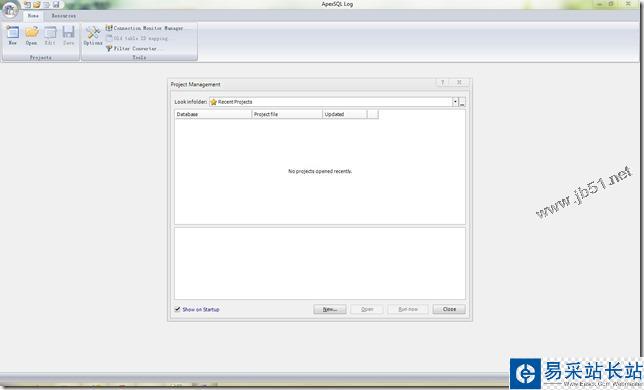
Task: Click the undo icon in quick access toolbar
Action: coord(28,5)
